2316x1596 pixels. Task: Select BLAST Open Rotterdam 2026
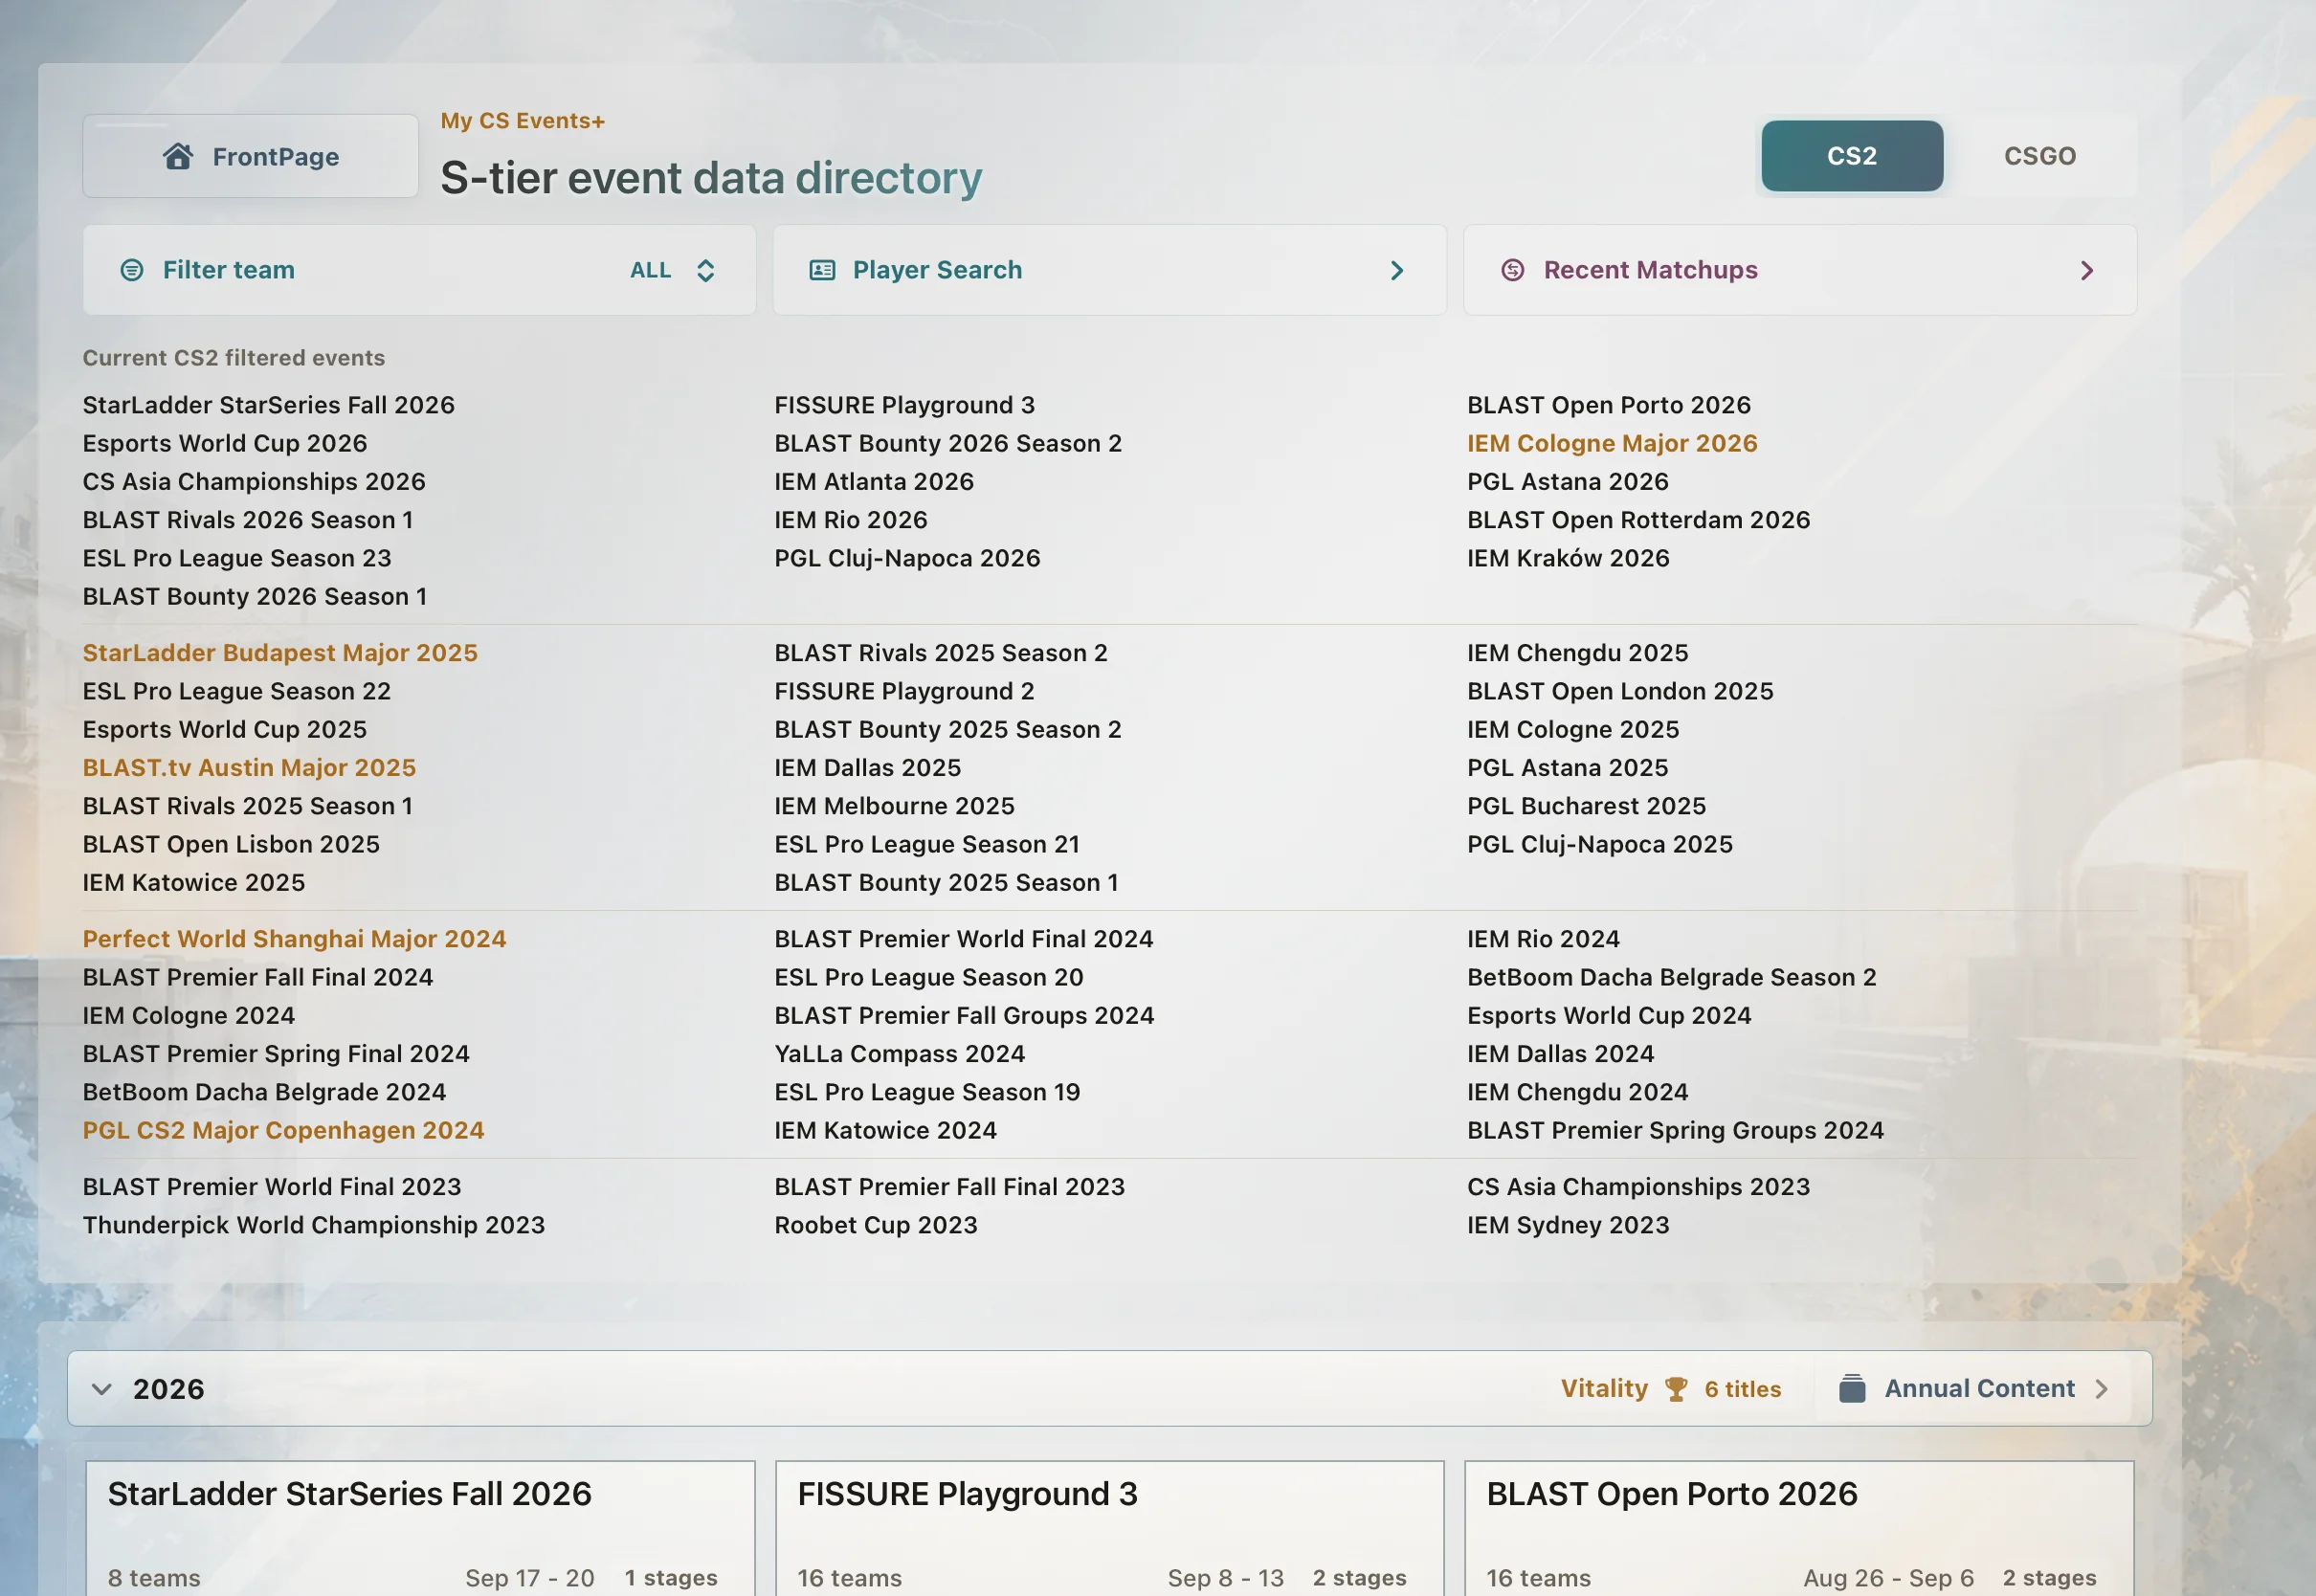1638,520
